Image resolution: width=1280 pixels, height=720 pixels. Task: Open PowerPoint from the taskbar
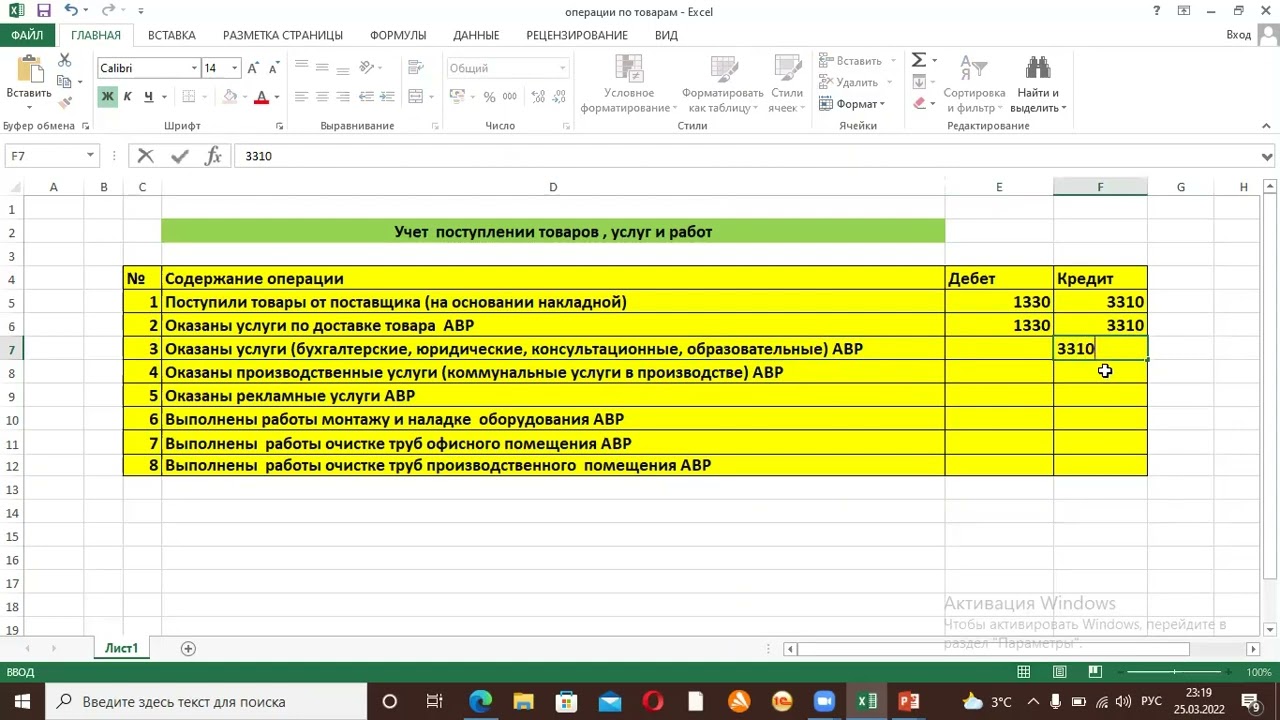tap(909, 701)
